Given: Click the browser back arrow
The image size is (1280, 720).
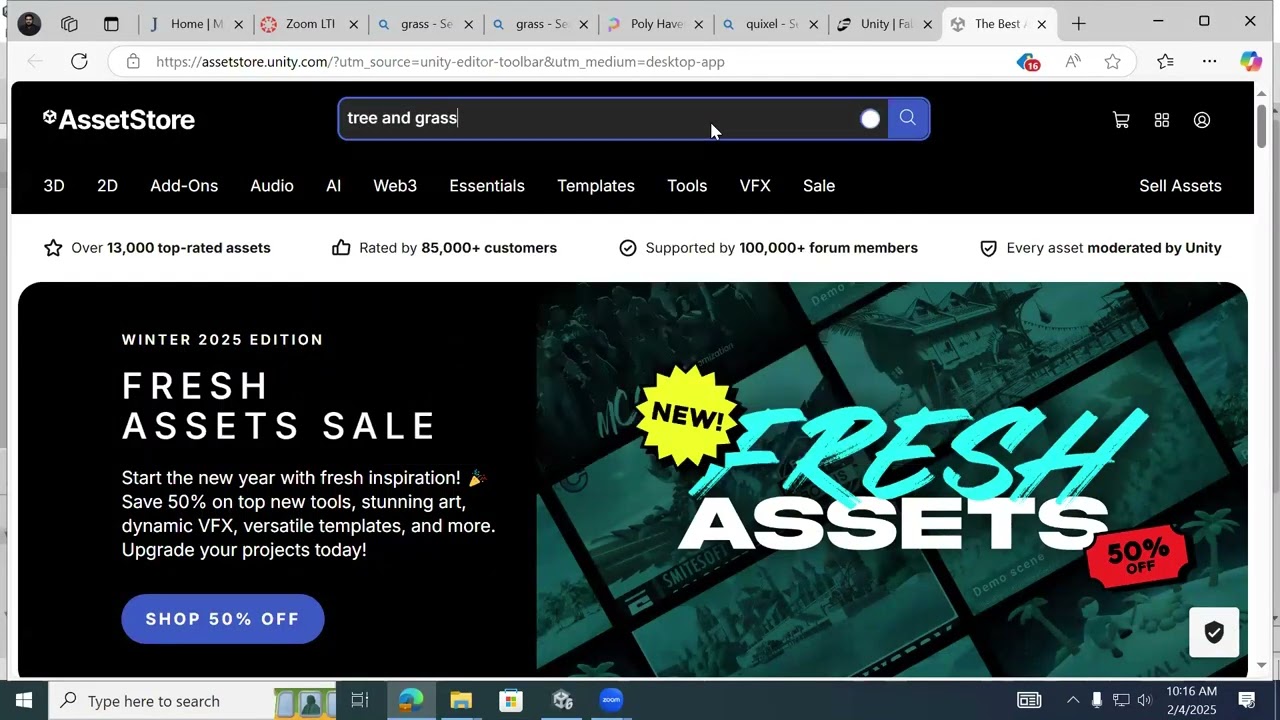Looking at the screenshot, I should (x=35, y=62).
